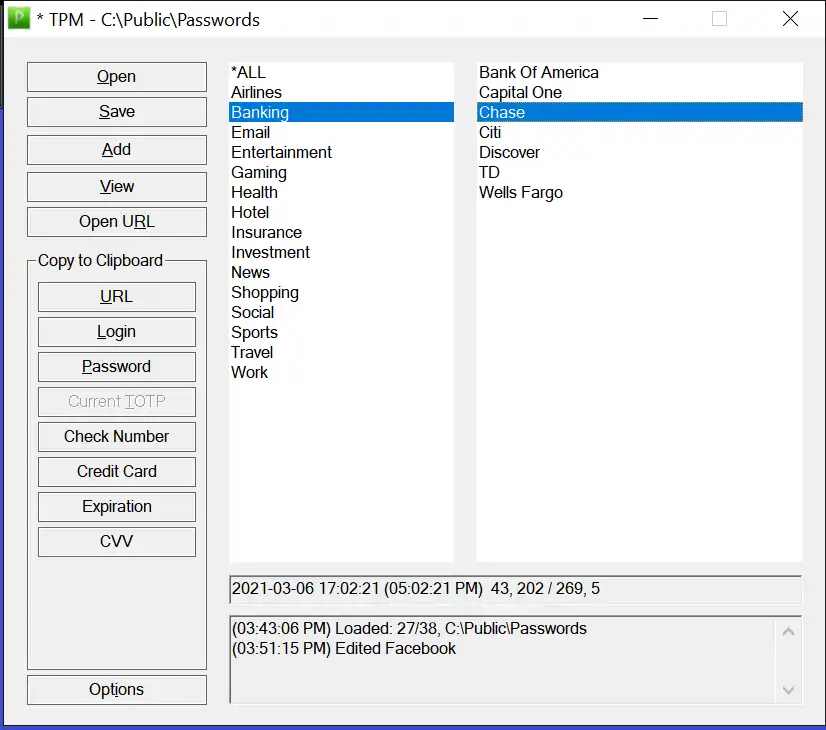Image resolution: width=826 pixels, height=730 pixels.
Task: Select the Work category
Action: click(341, 372)
